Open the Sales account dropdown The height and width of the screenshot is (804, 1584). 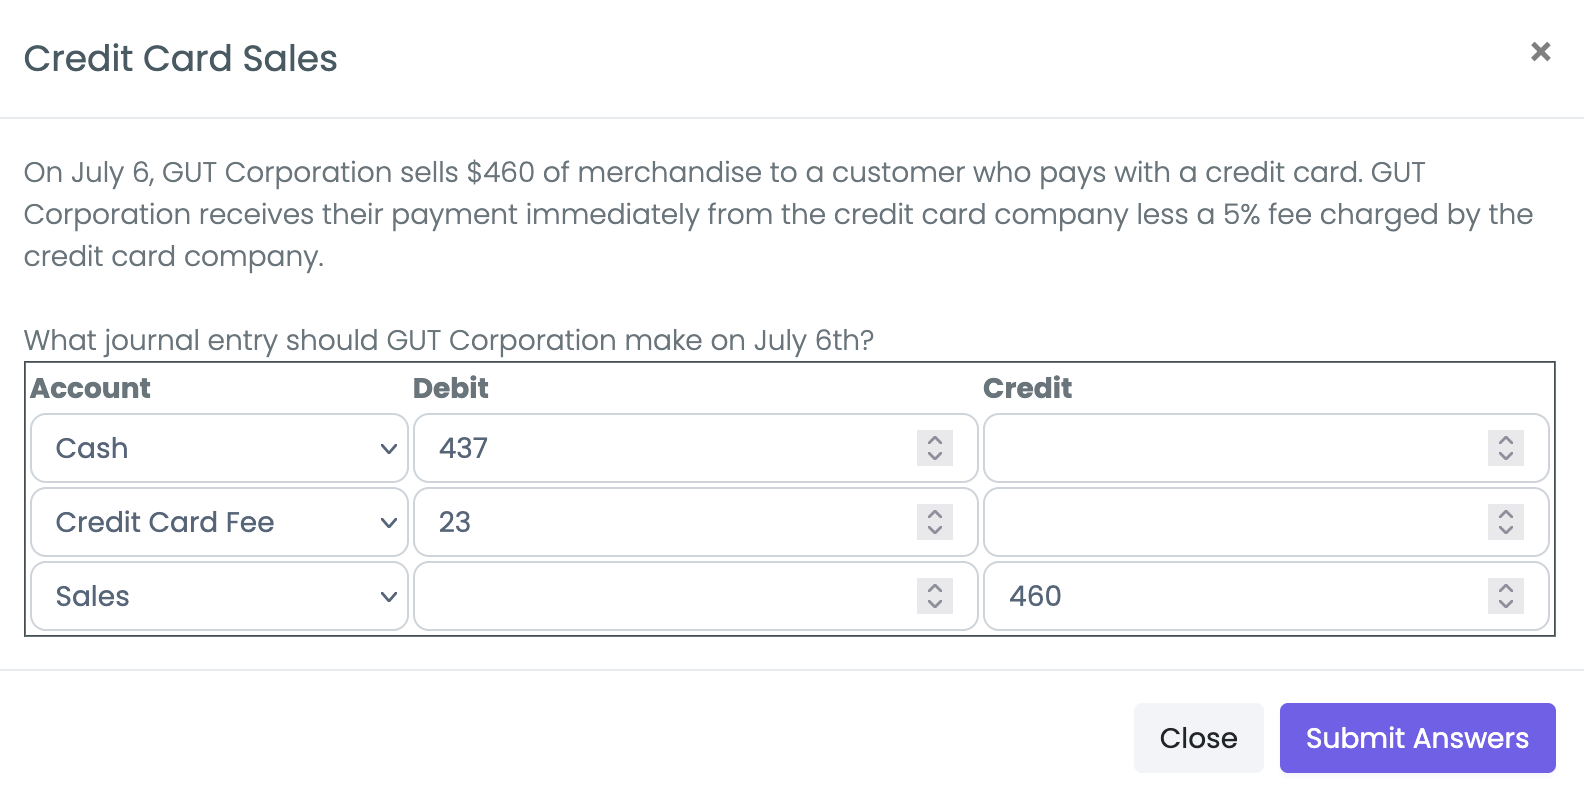[x=219, y=596]
